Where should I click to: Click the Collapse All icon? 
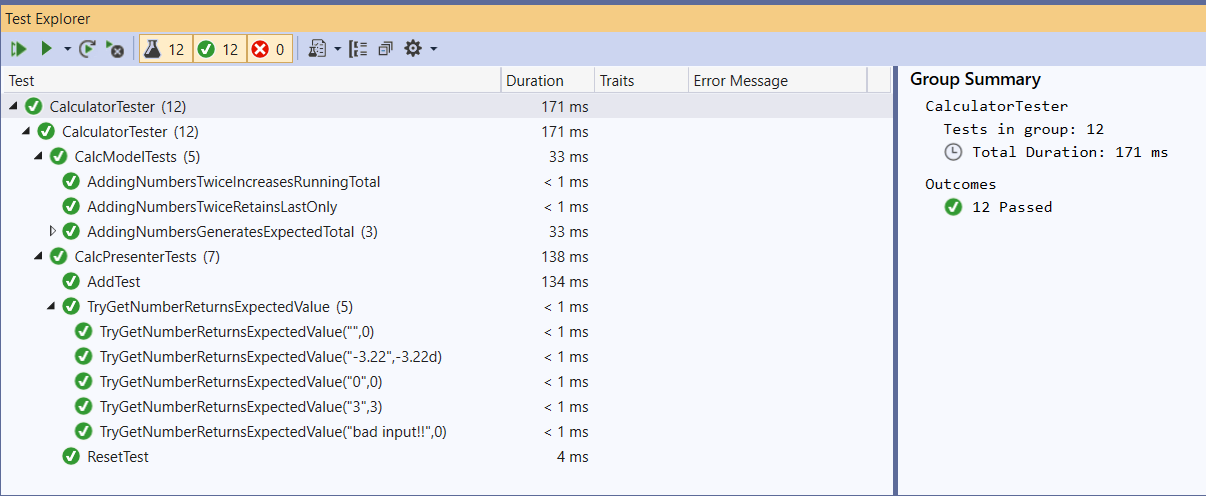(386, 48)
